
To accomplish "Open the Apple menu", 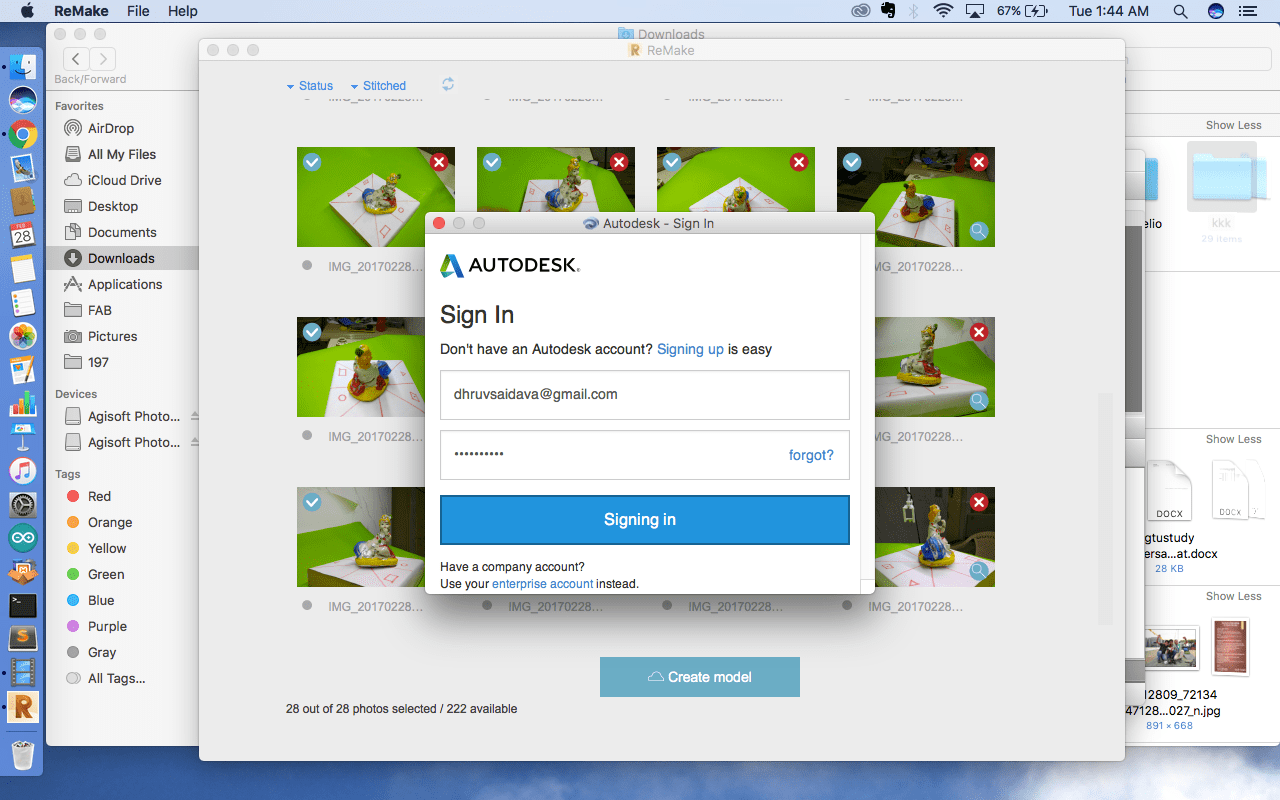I will pos(28,11).
